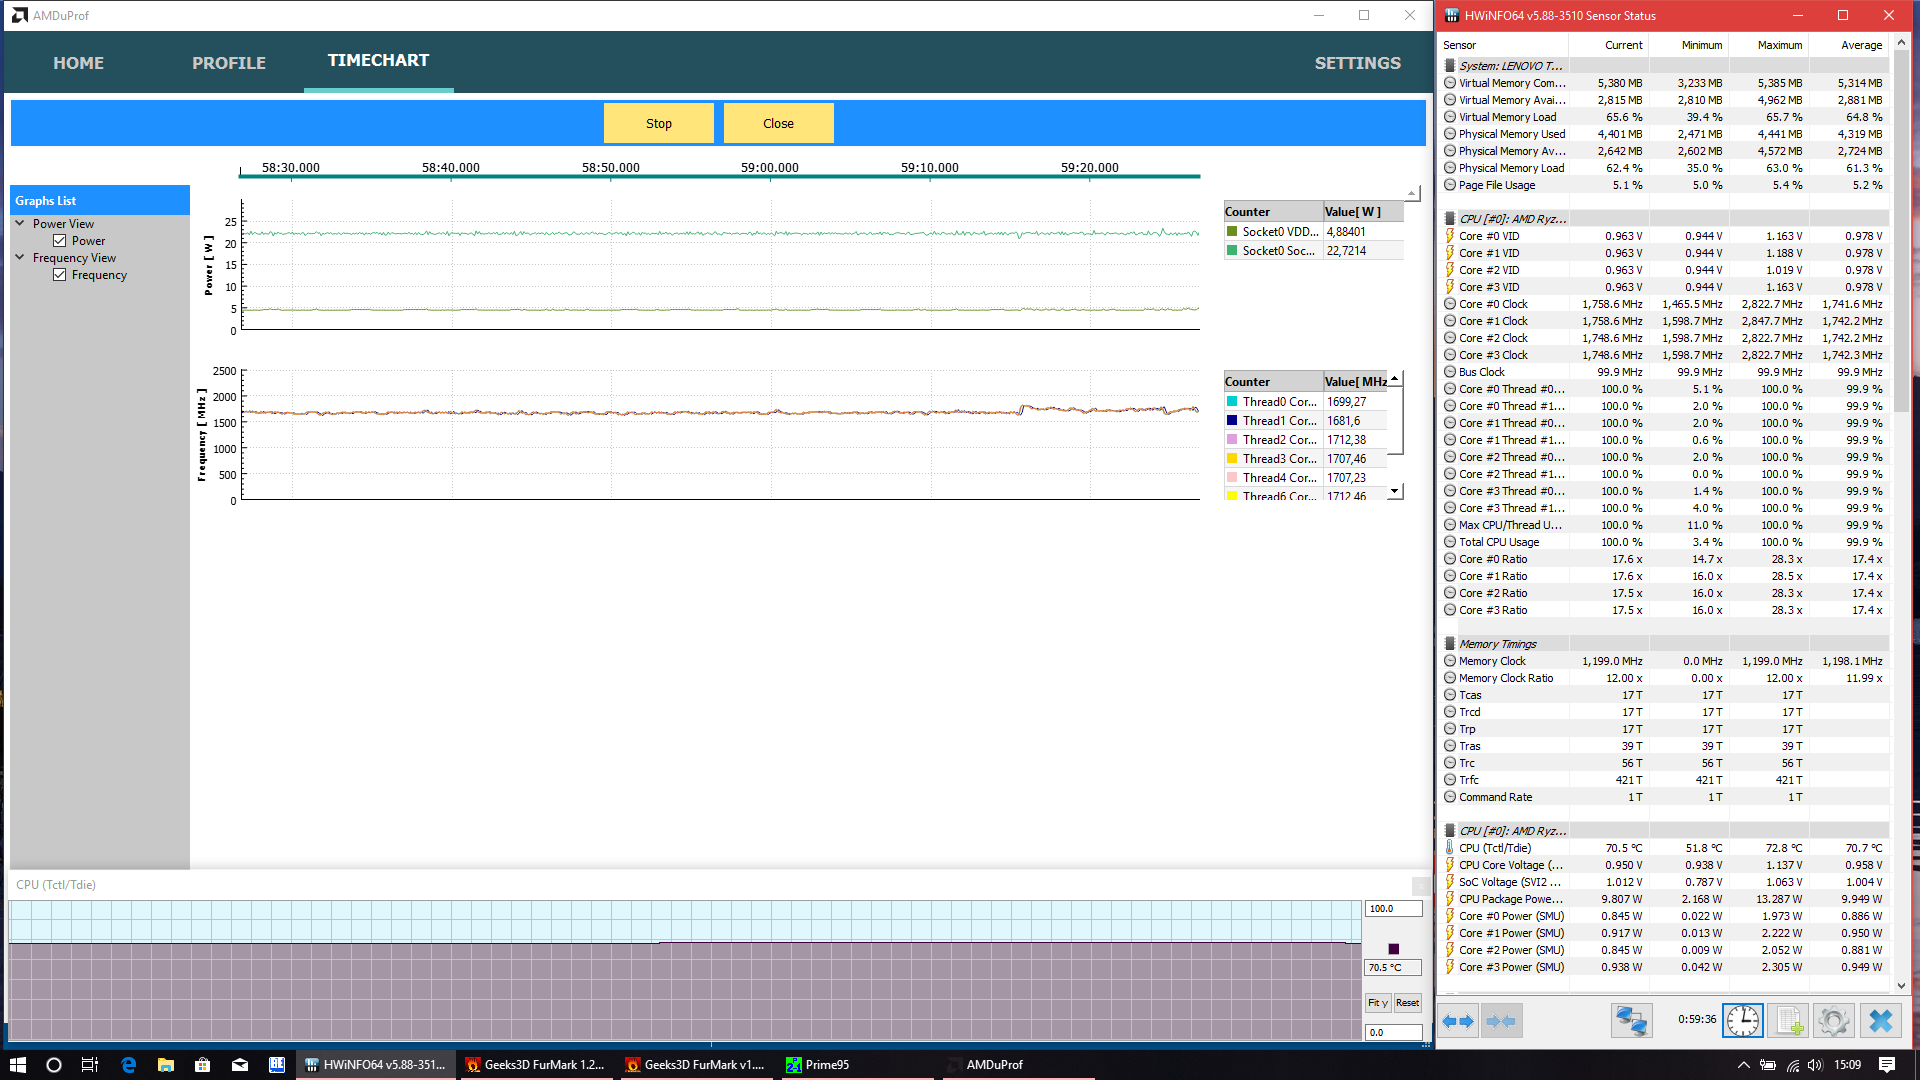Image resolution: width=1920 pixels, height=1080 pixels.
Task: Click the HWiNFO shrink-view arrows icon
Action: [x=1501, y=1021]
